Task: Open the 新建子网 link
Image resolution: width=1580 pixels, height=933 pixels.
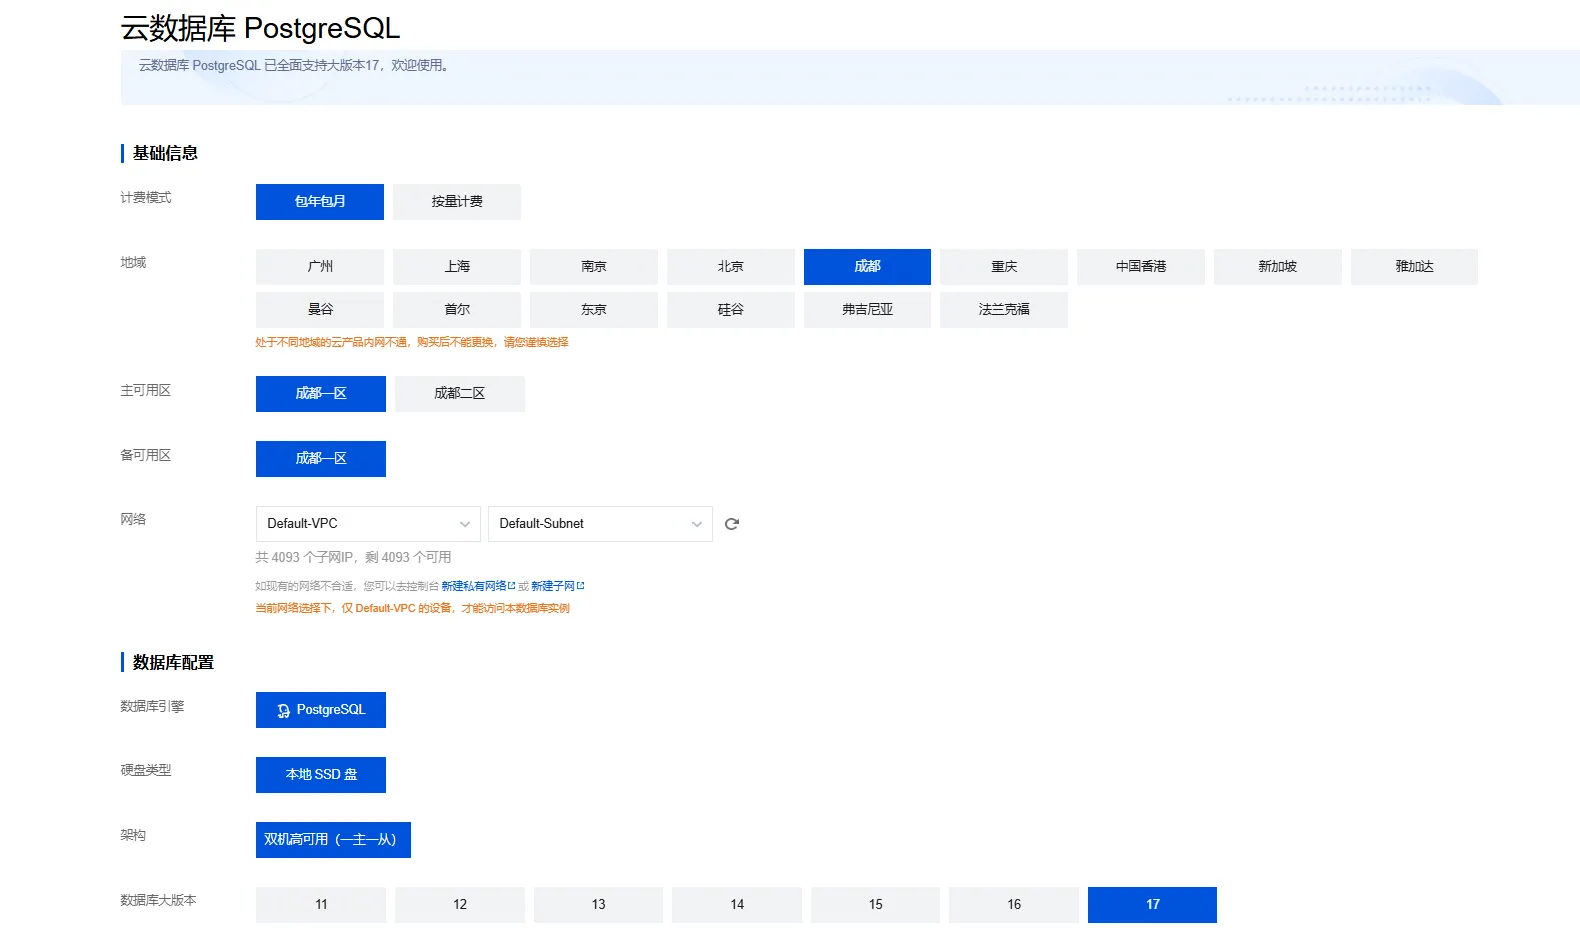Action: click(554, 586)
